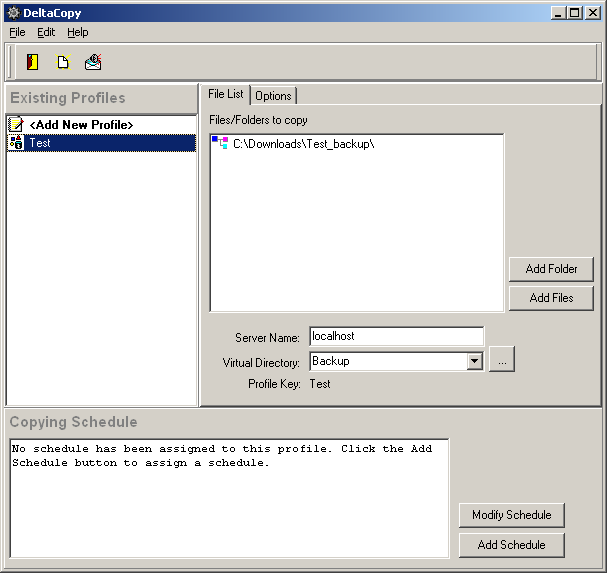The image size is (607, 573).
Task: Switch to the Options tab
Action: pyautogui.click(x=273, y=96)
